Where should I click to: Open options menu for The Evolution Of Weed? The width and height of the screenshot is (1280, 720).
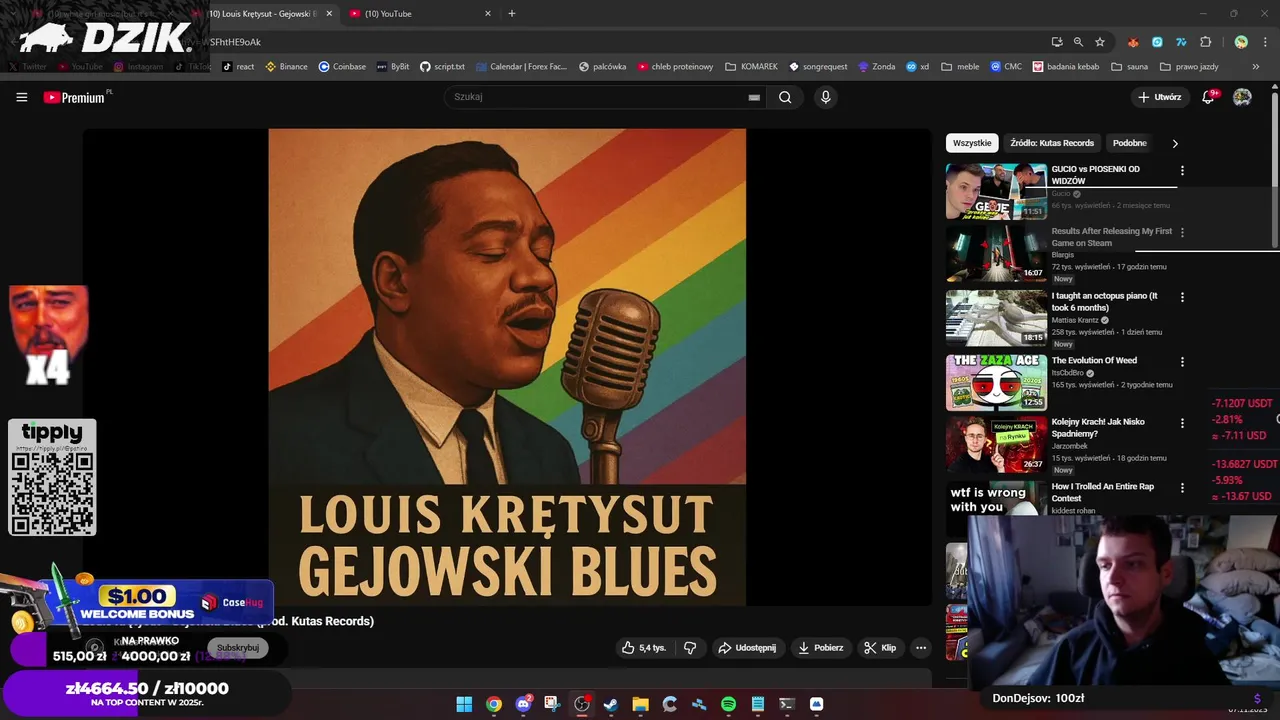coord(1182,362)
